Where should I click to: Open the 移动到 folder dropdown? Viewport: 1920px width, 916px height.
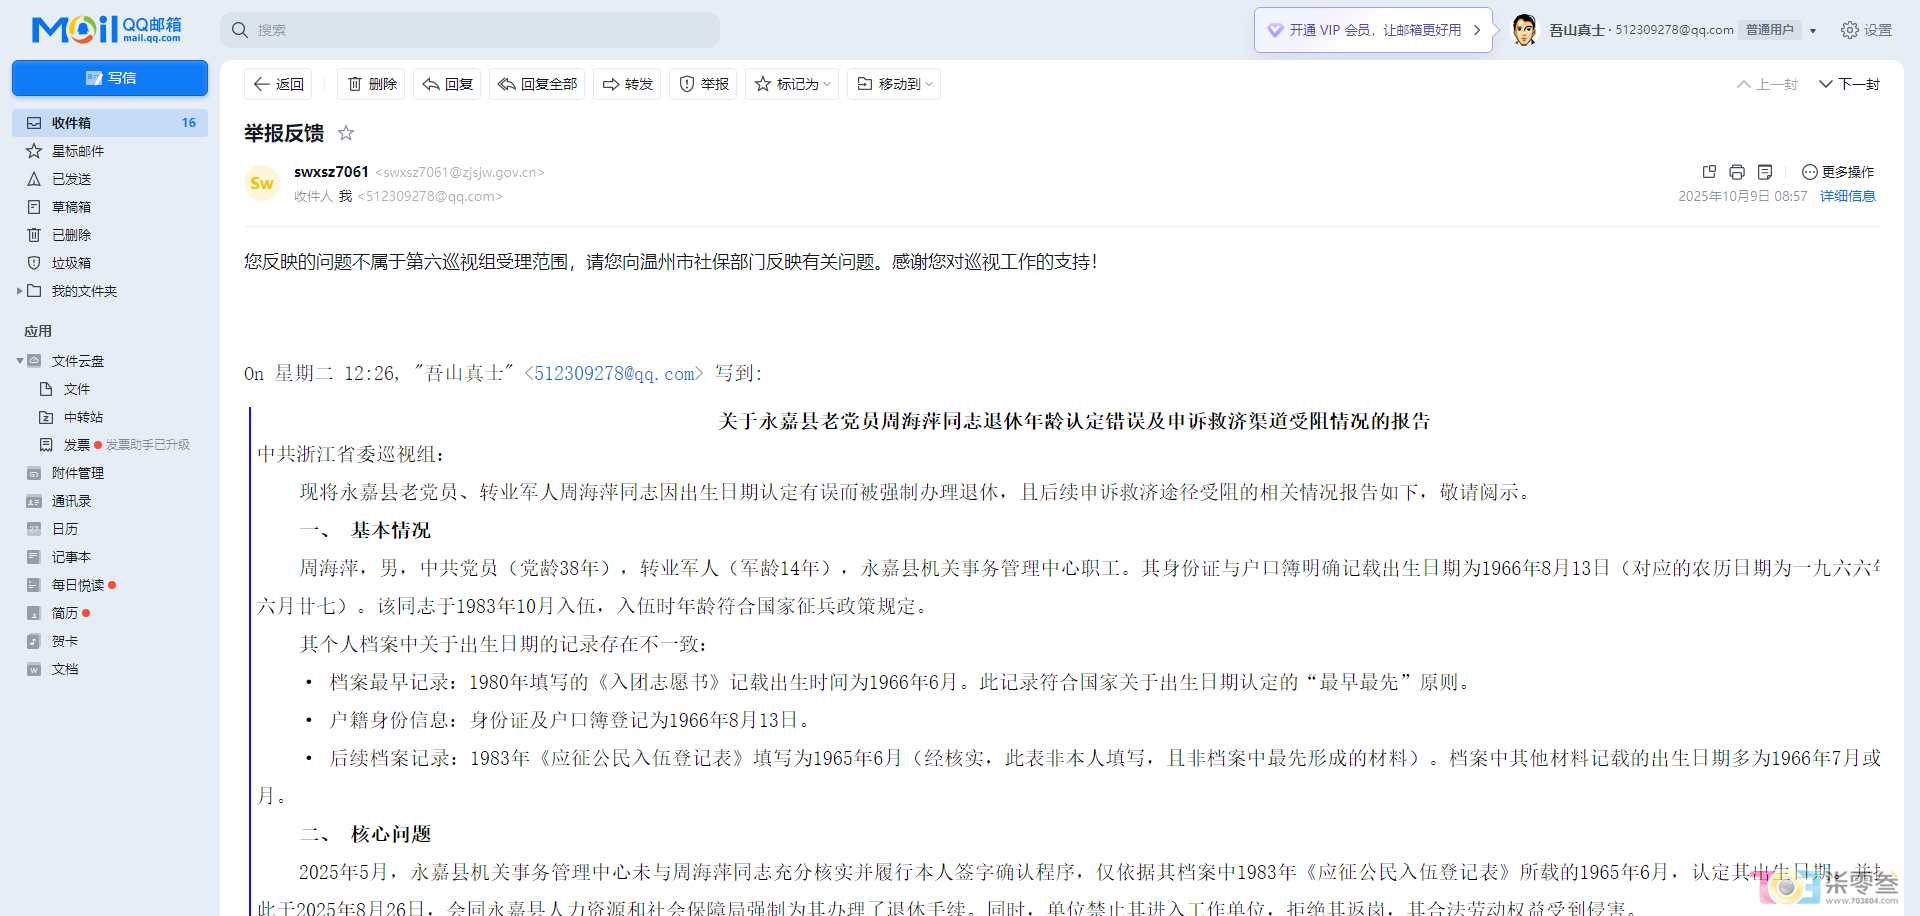point(893,84)
